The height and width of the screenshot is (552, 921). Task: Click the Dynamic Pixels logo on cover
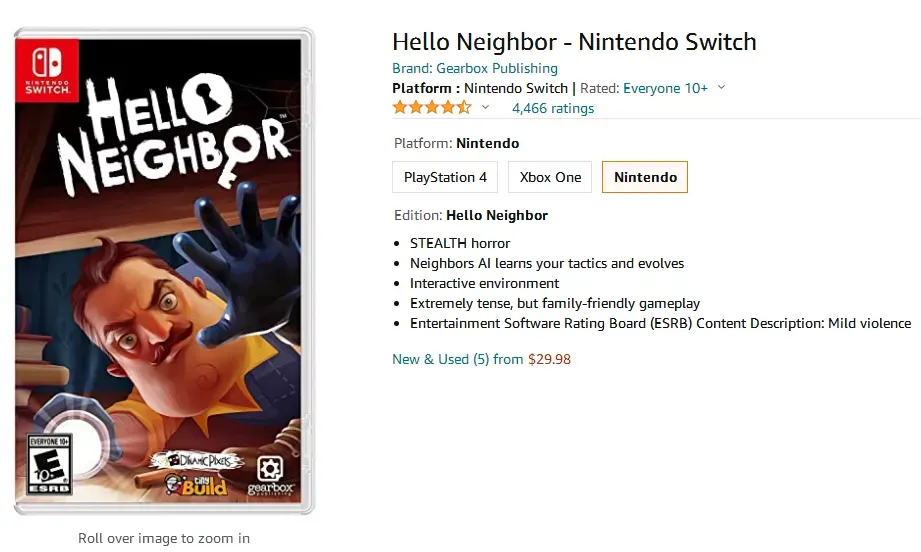(196, 460)
